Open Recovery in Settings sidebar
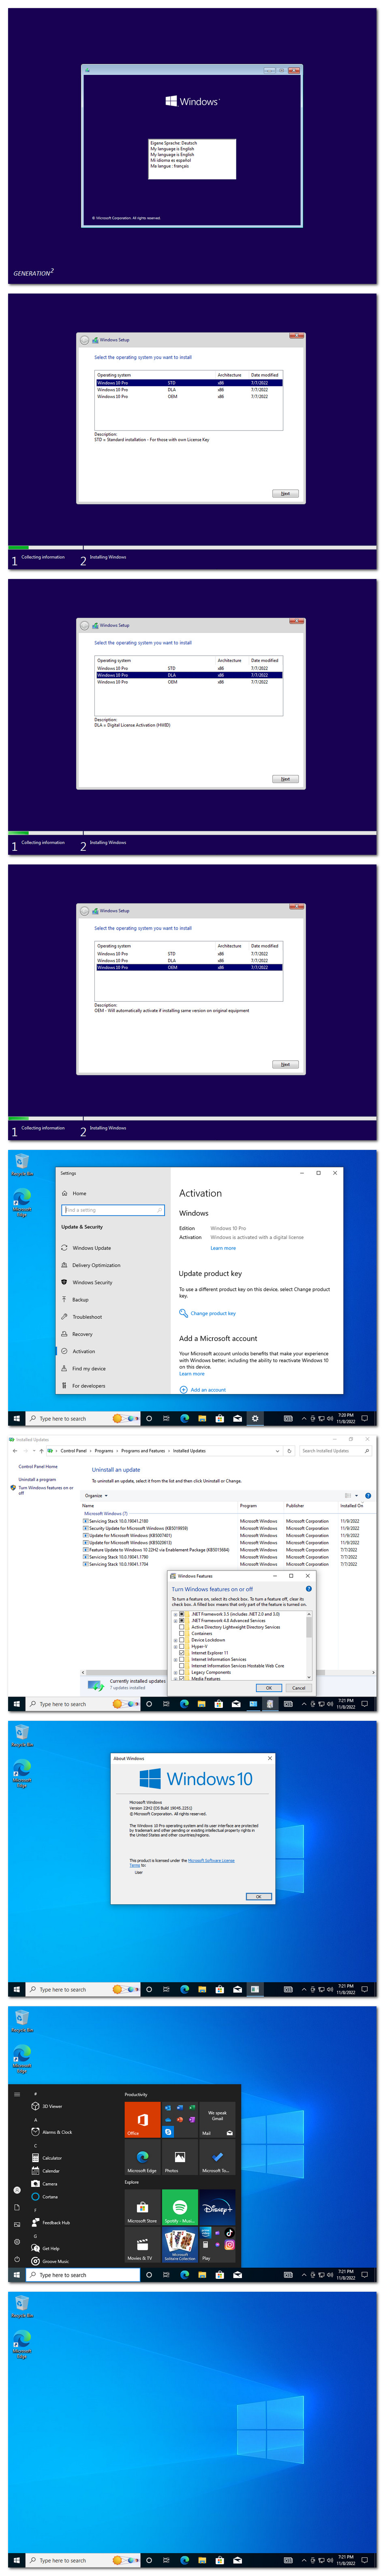385x2576 pixels. [82, 1334]
